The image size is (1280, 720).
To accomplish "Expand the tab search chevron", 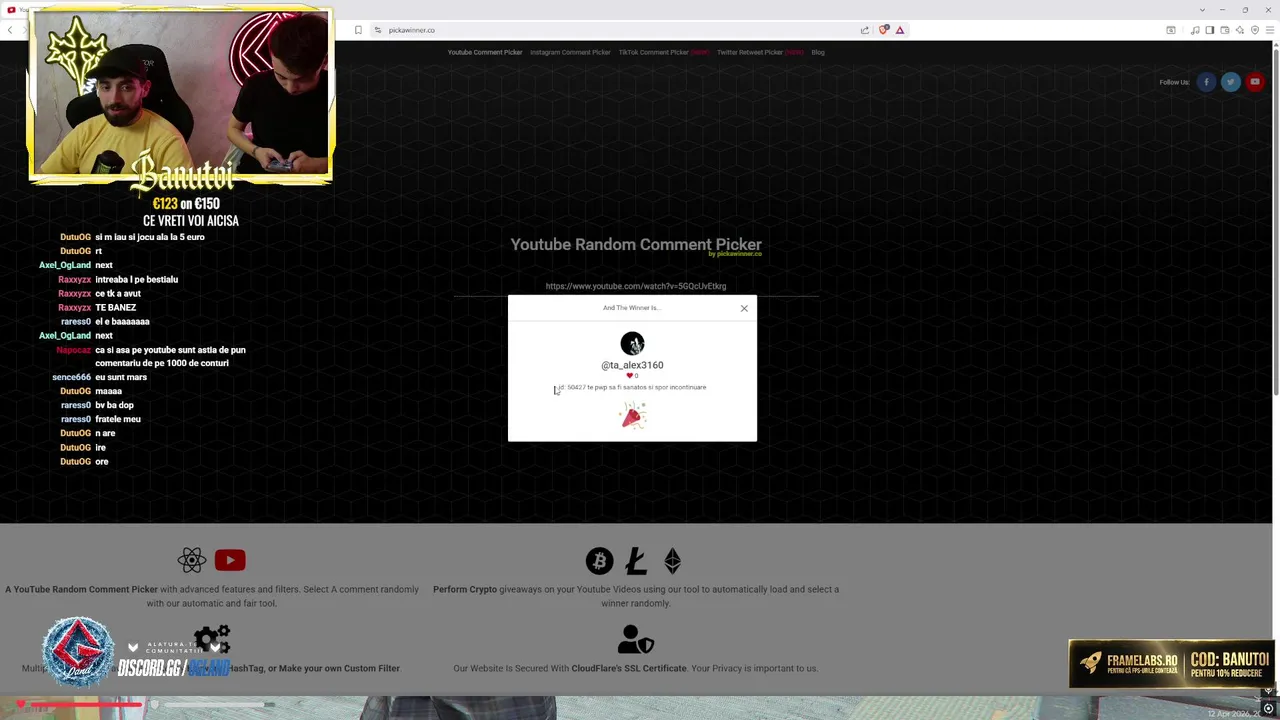I will tap(1202, 10).
